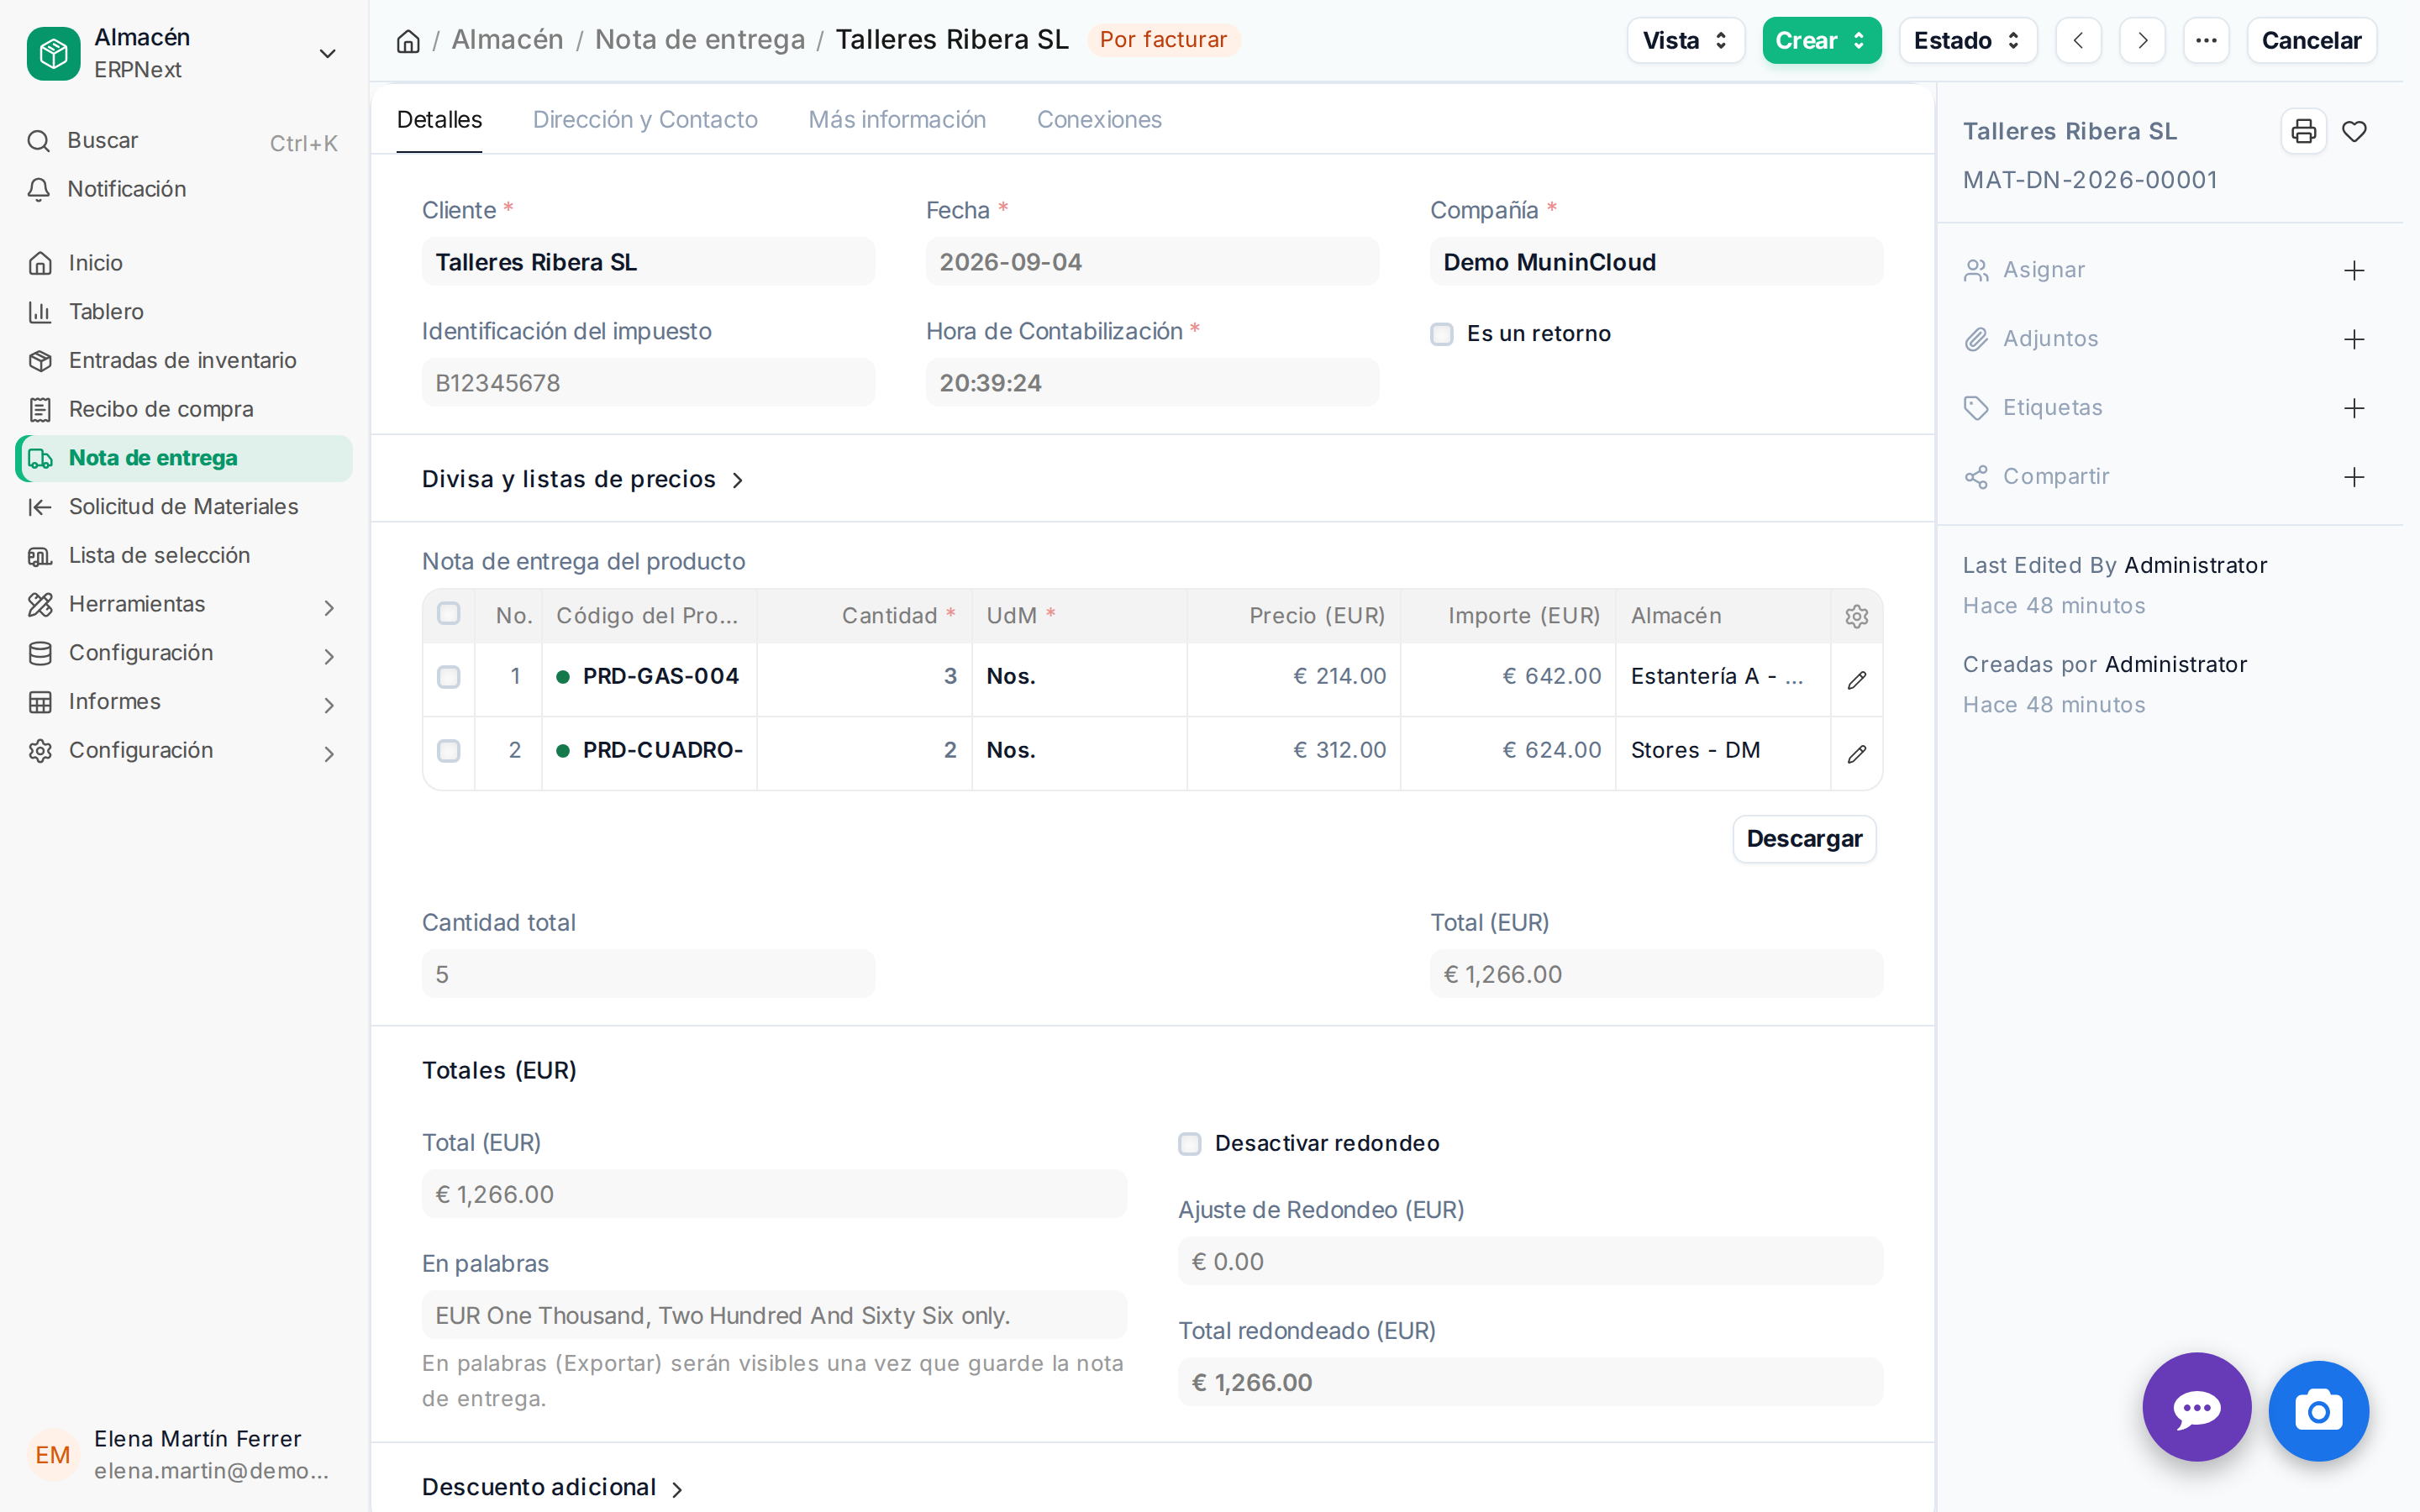The width and height of the screenshot is (2420, 1512).
Task: Open Almacén breadcrumb link
Action: [507, 40]
